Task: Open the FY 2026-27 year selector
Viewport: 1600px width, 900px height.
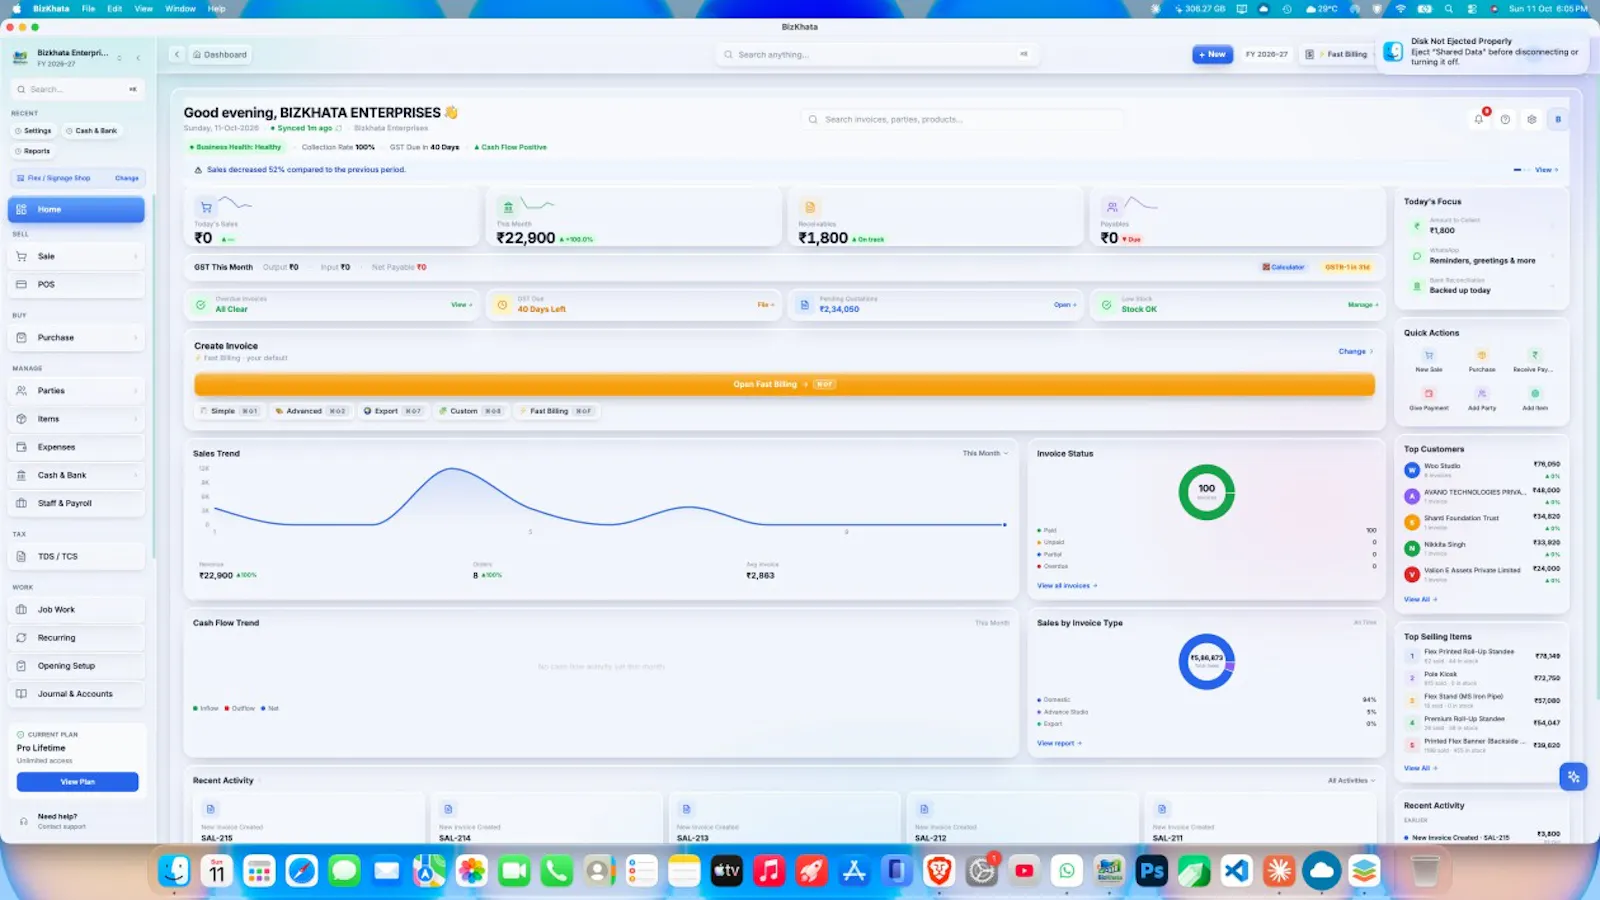Action: coord(1267,55)
